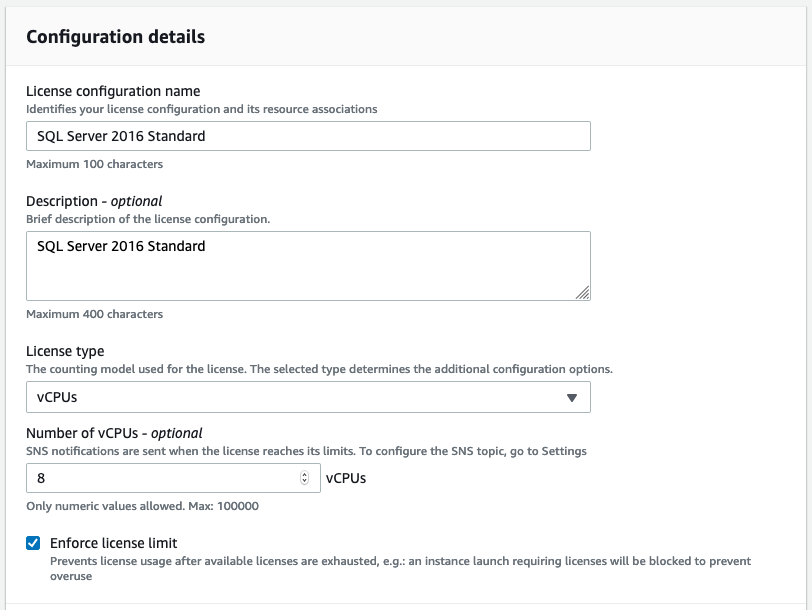Screen dimensions: 812x610
Task: Click the "License type" label
Action: pyautogui.click(x=65, y=351)
